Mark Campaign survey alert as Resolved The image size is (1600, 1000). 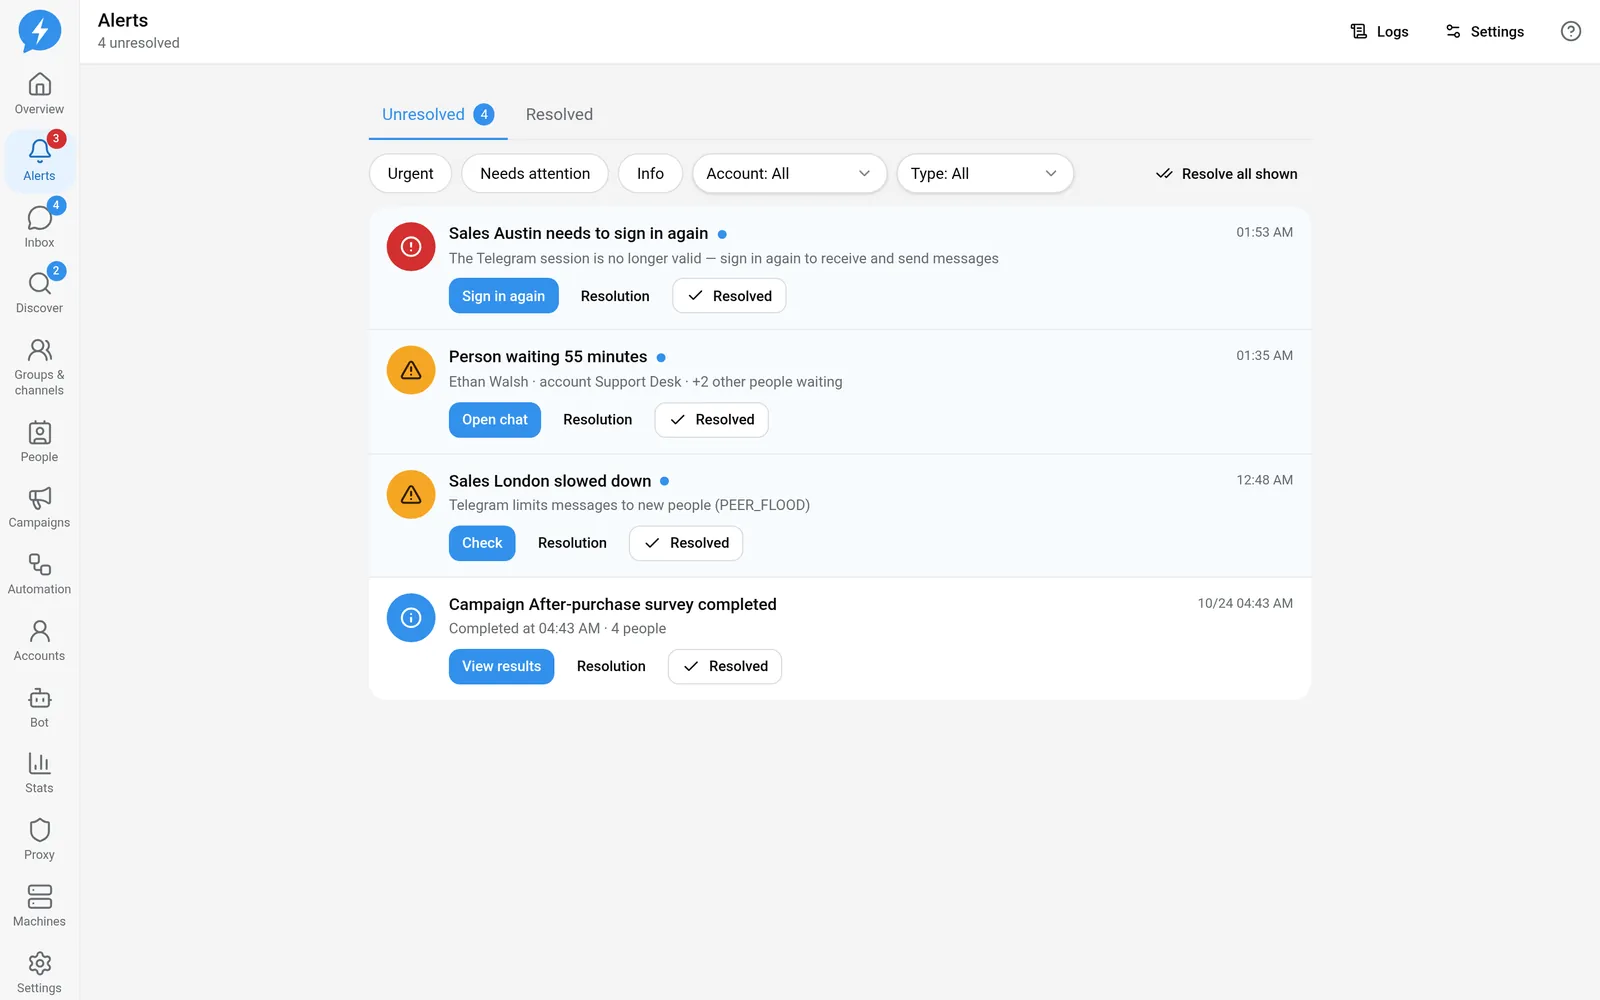pos(725,666)
